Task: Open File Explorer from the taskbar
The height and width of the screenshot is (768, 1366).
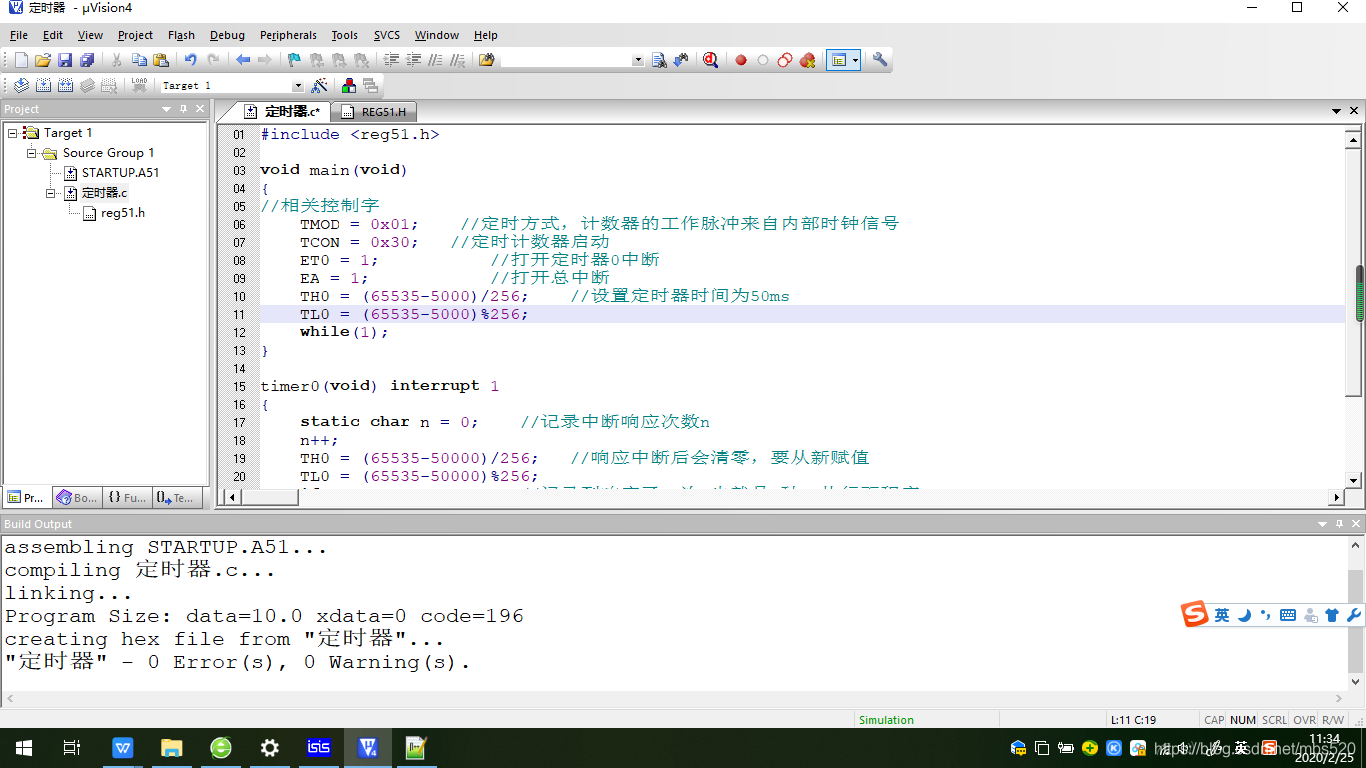Action: (171, 747)
